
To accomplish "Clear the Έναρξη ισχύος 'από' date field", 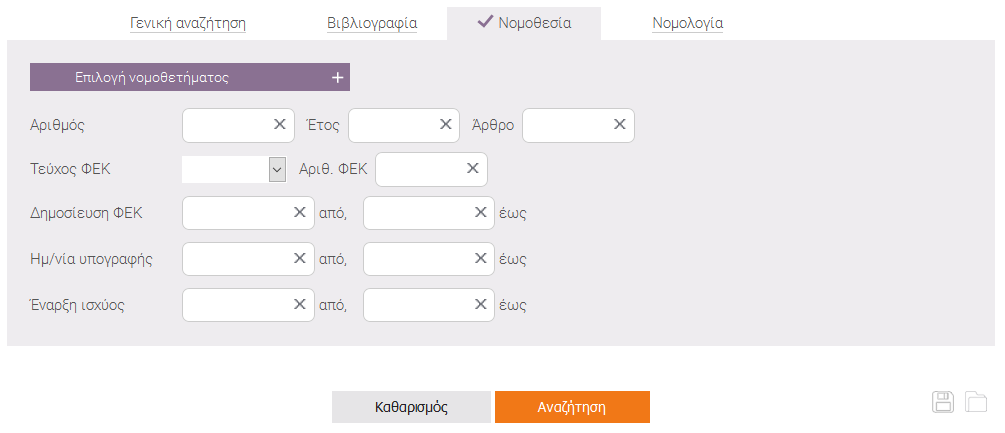I will 299,304.
